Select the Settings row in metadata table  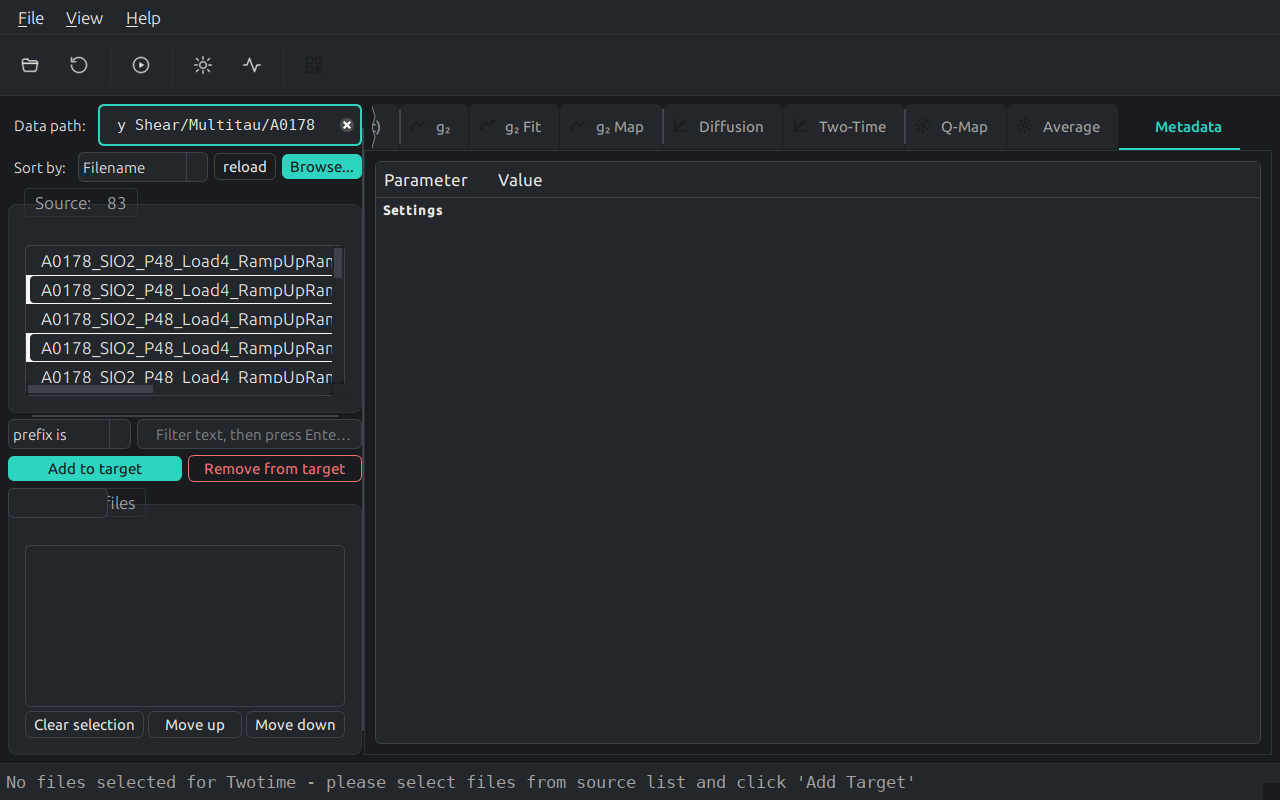[x=817, y=211]
